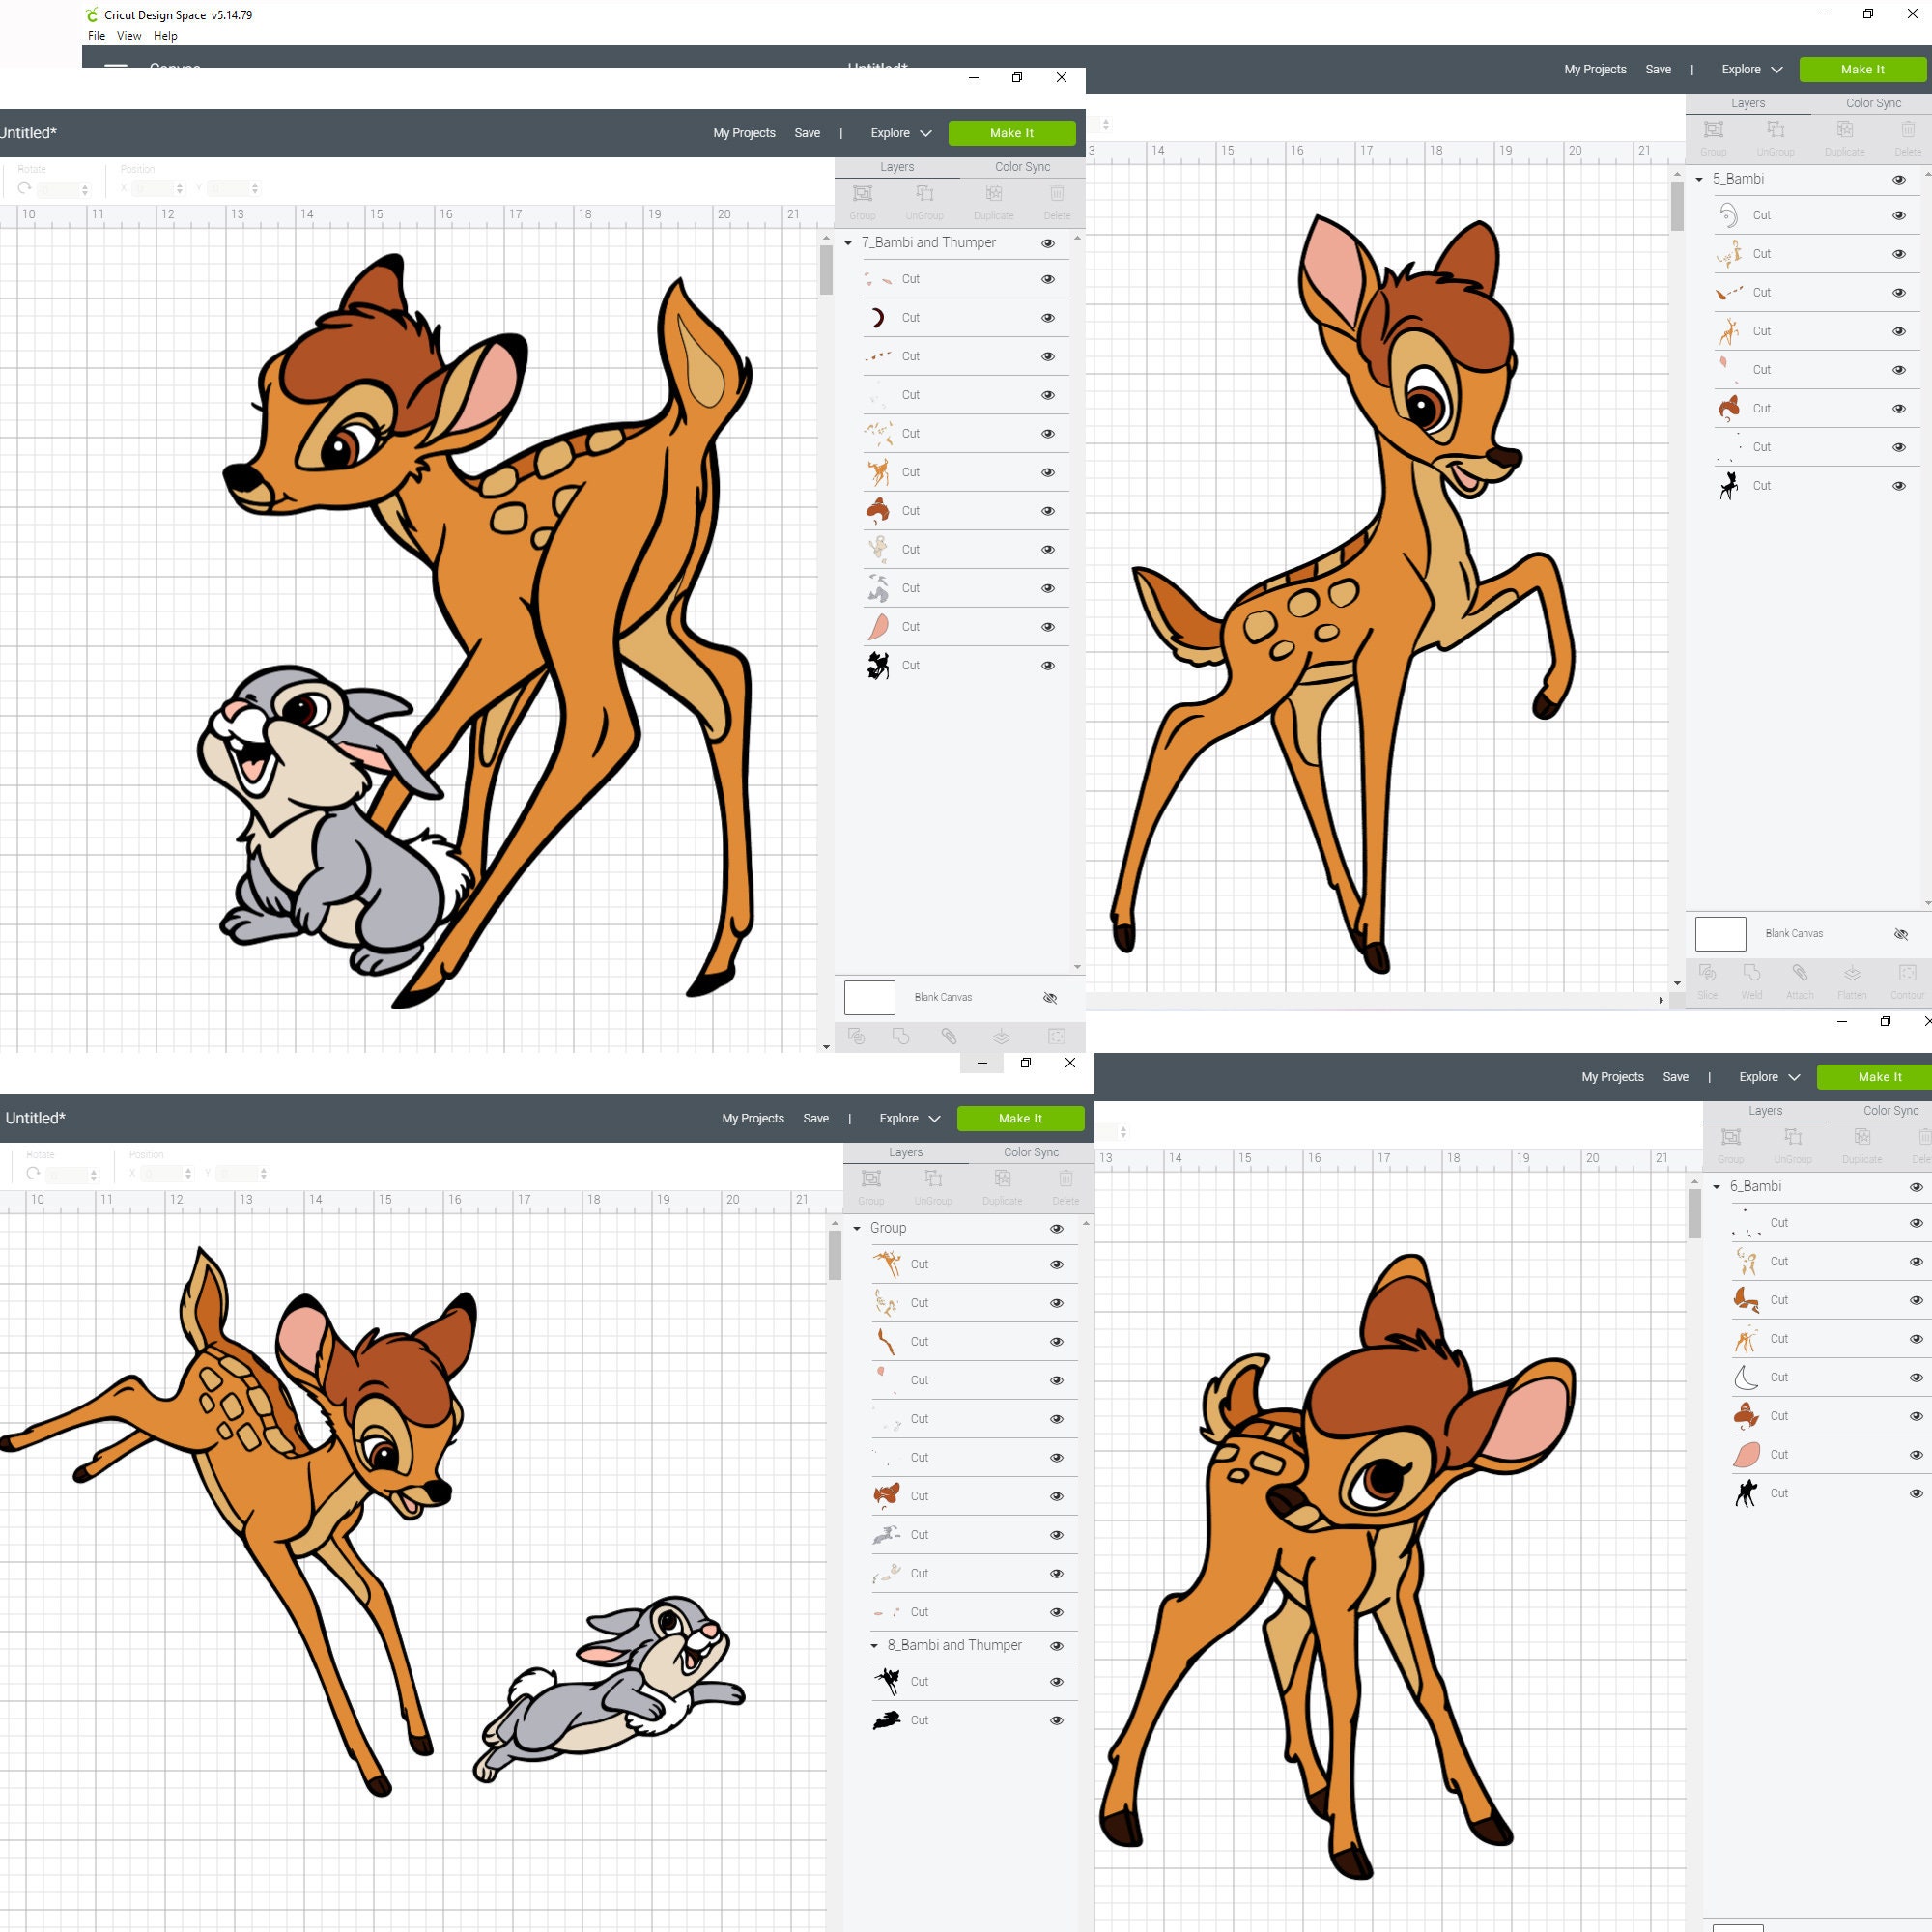The width and height of the screenshot is (1932, 1932).
Task: Collapse the 6_Bambi layer group
Action: (x=1717, y=1187)
